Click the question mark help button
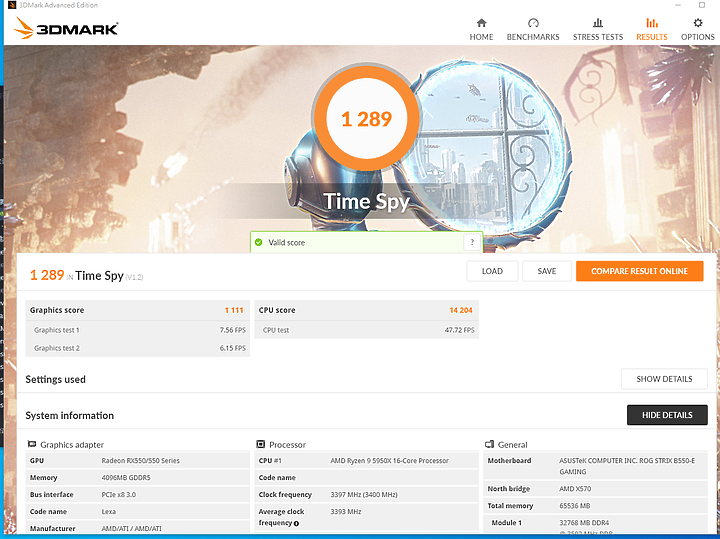This screenshot has height=539, width=720. pyautogui.click(x=472, y=242)
